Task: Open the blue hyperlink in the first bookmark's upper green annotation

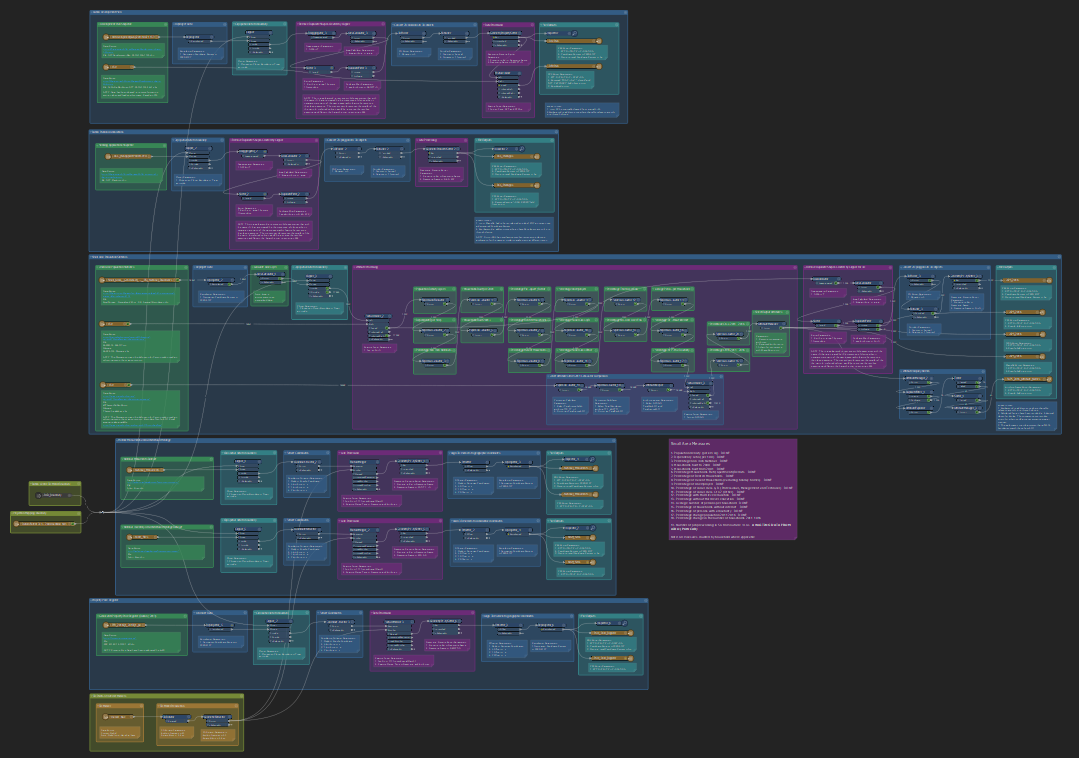Action: coord(132,50)
